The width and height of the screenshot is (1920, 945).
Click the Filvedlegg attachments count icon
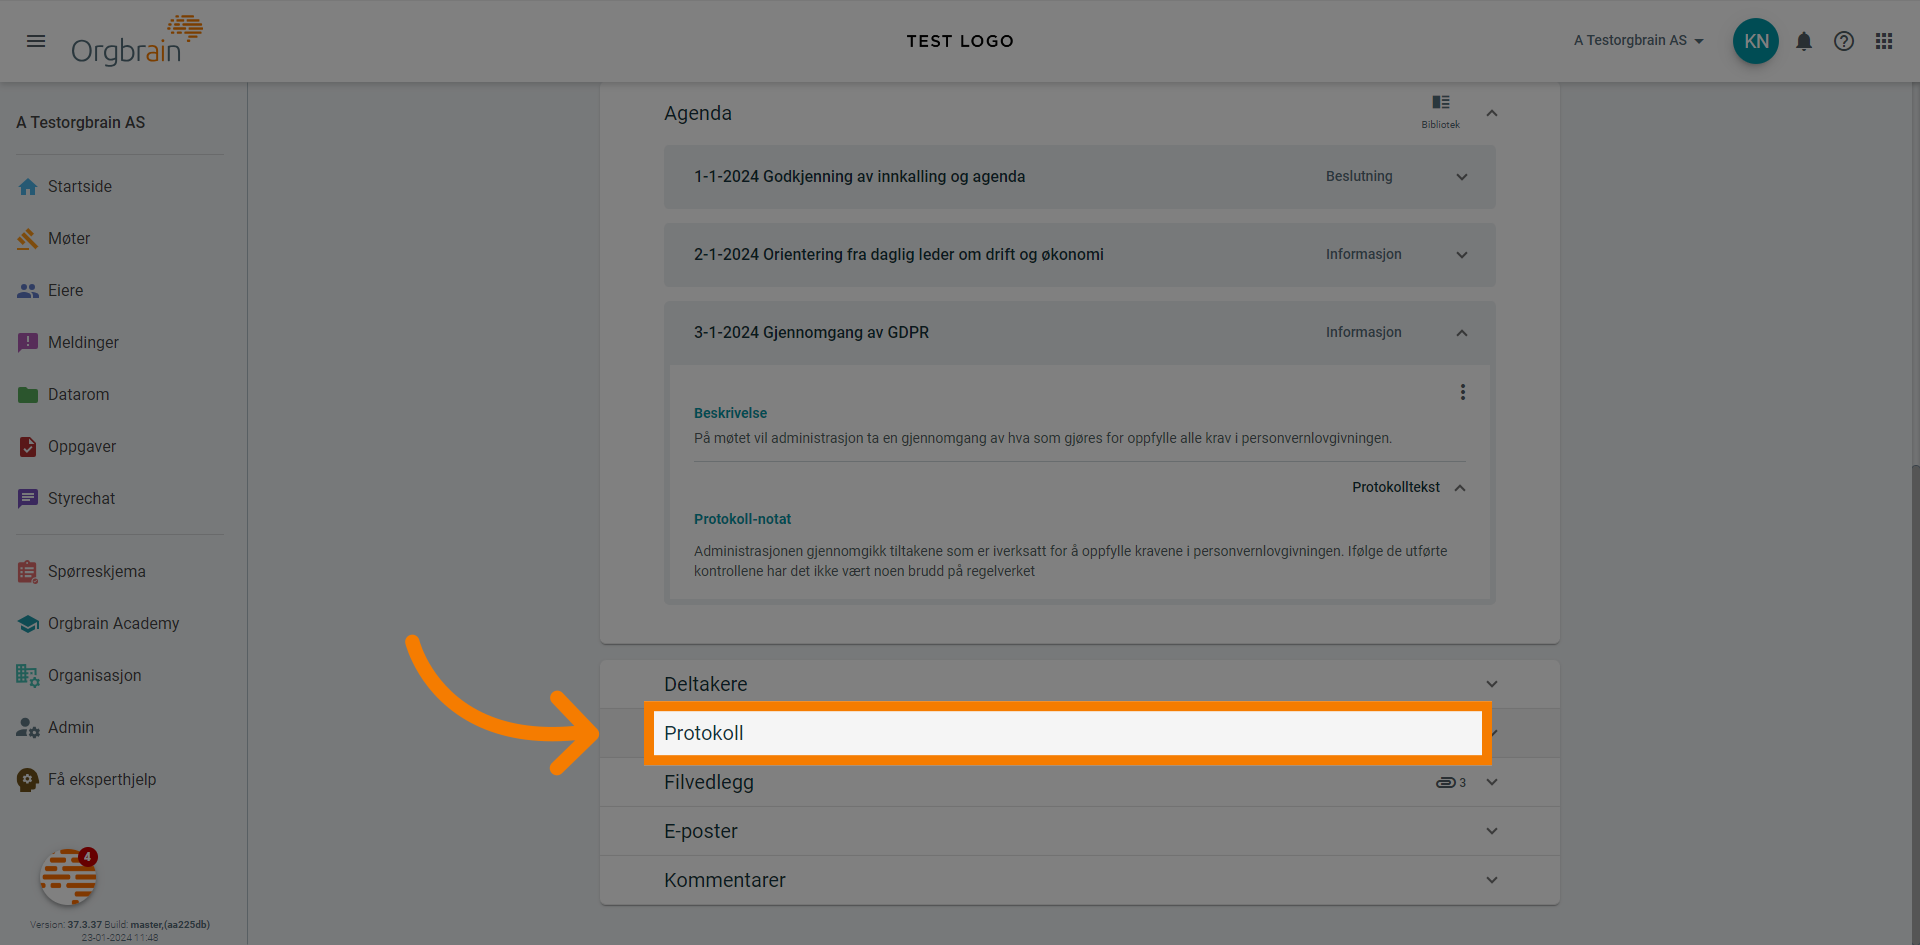point(1450,782)
